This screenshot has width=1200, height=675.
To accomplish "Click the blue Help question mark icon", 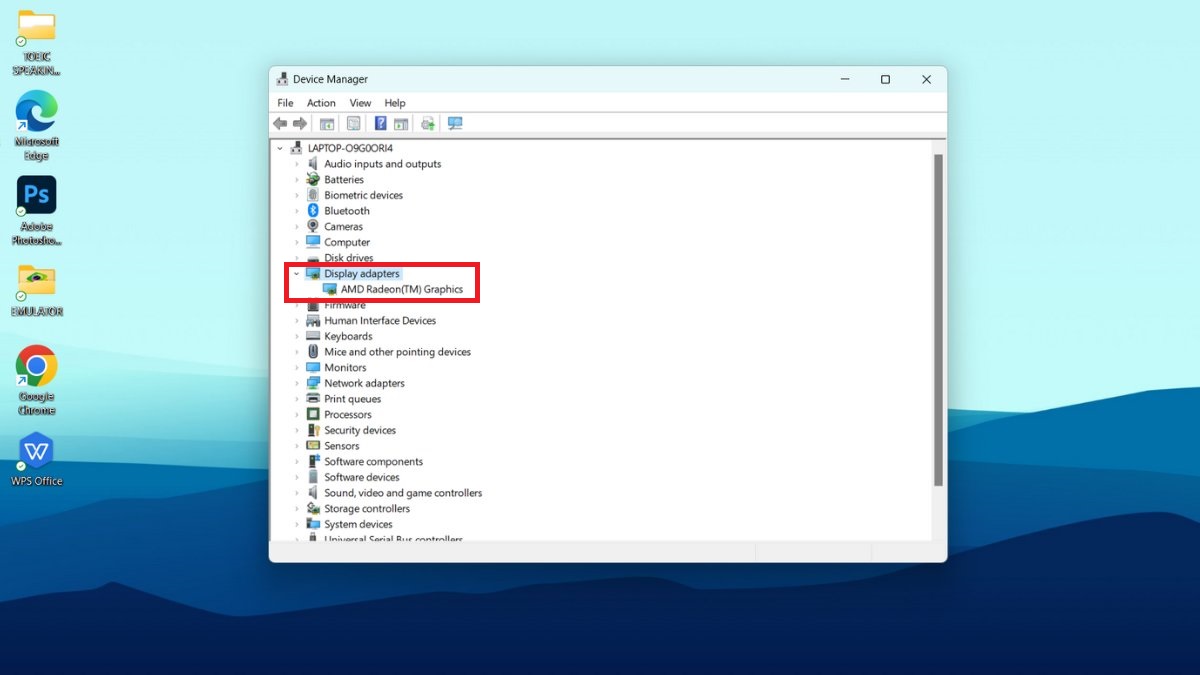I will coord(380,124).
